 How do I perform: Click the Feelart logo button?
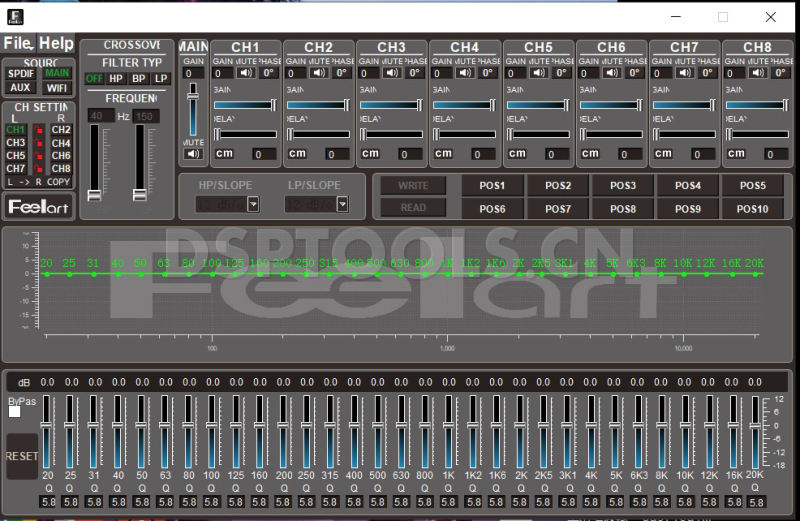(x=38, y=207)
